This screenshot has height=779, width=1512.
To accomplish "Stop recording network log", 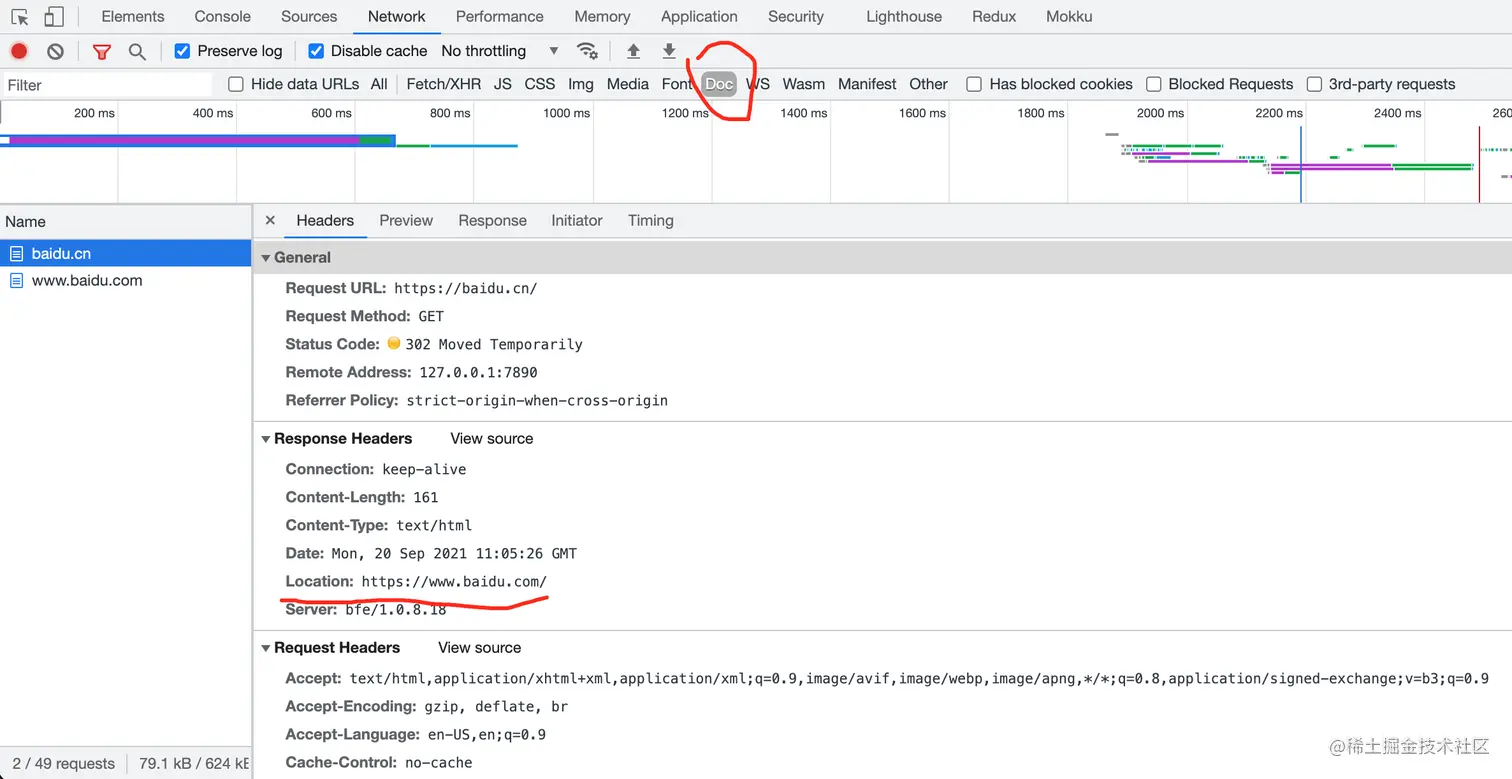I will tap(19, 51).
